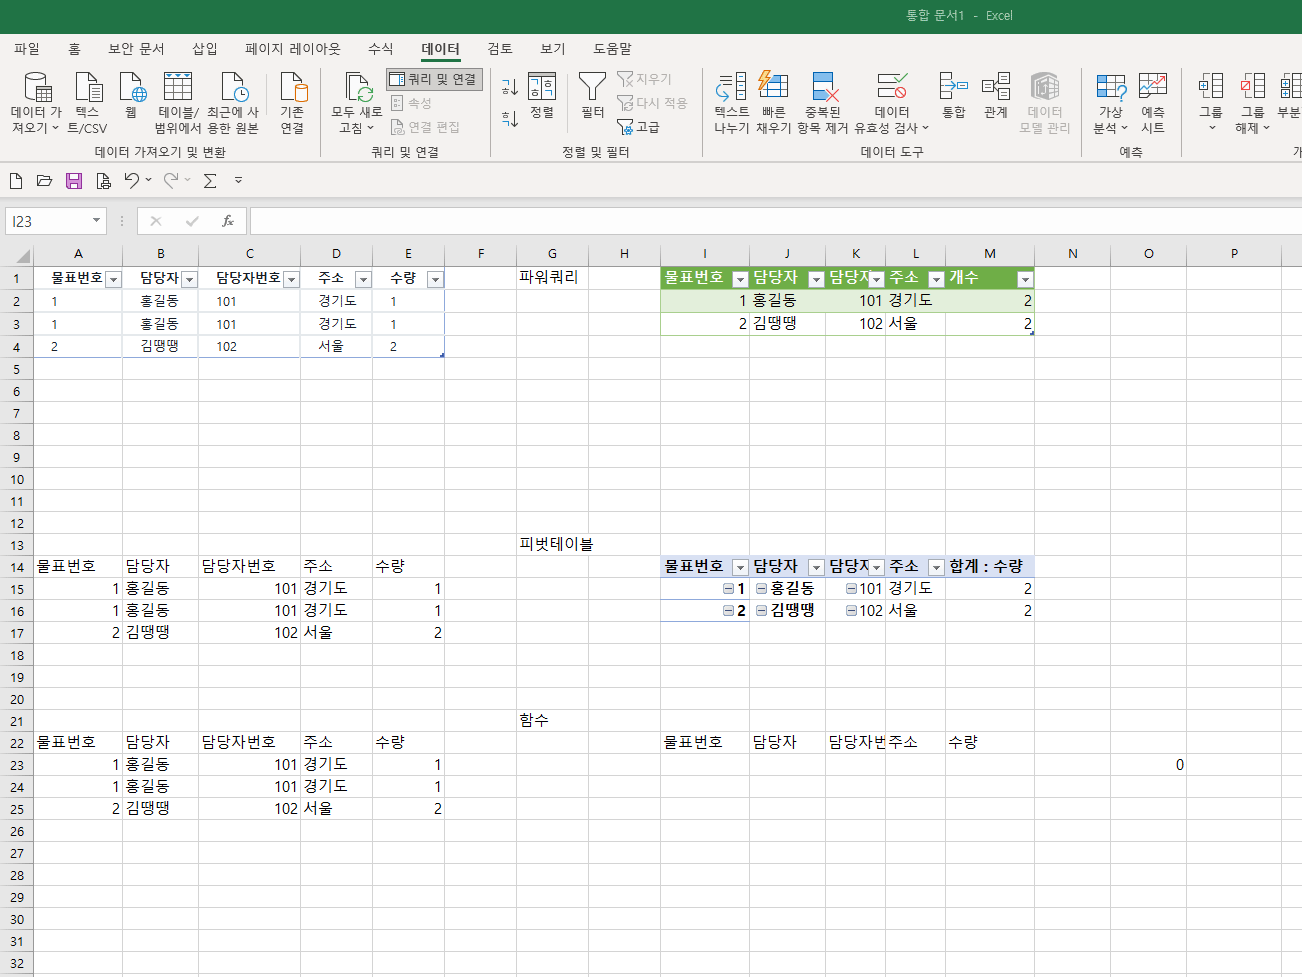
Task: Click the 텍스트 나누기 icon
Action: coord(731,88)
